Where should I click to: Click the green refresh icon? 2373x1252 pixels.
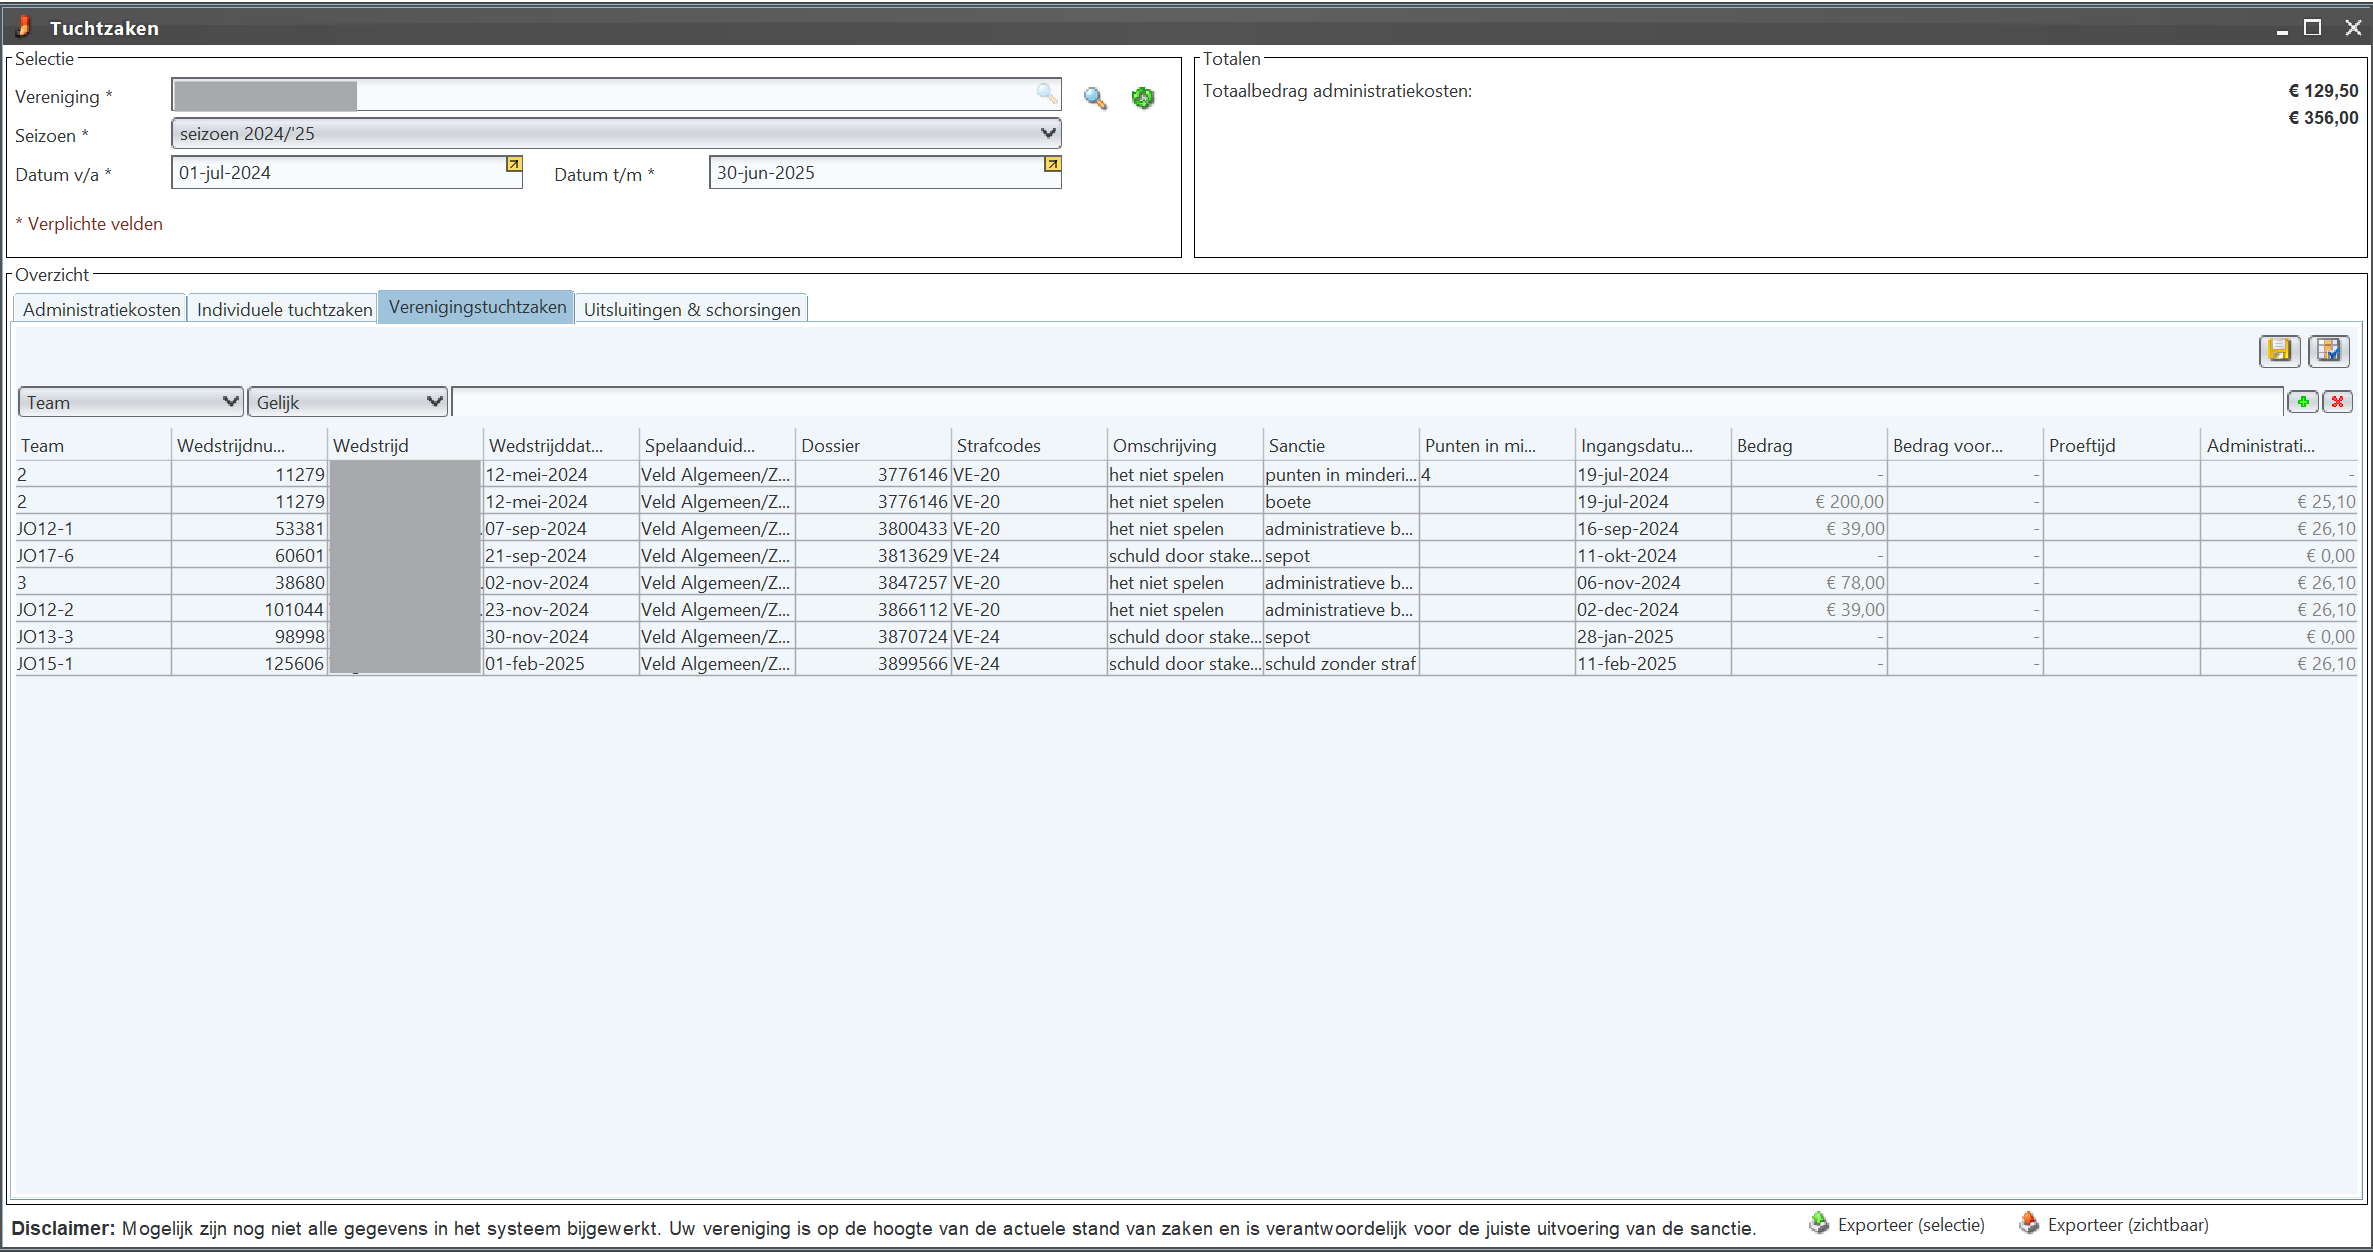tap(1142, 98)
